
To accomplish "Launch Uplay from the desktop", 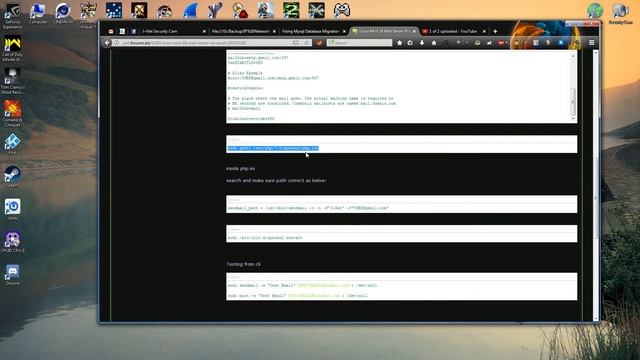I will pos(12,209).
